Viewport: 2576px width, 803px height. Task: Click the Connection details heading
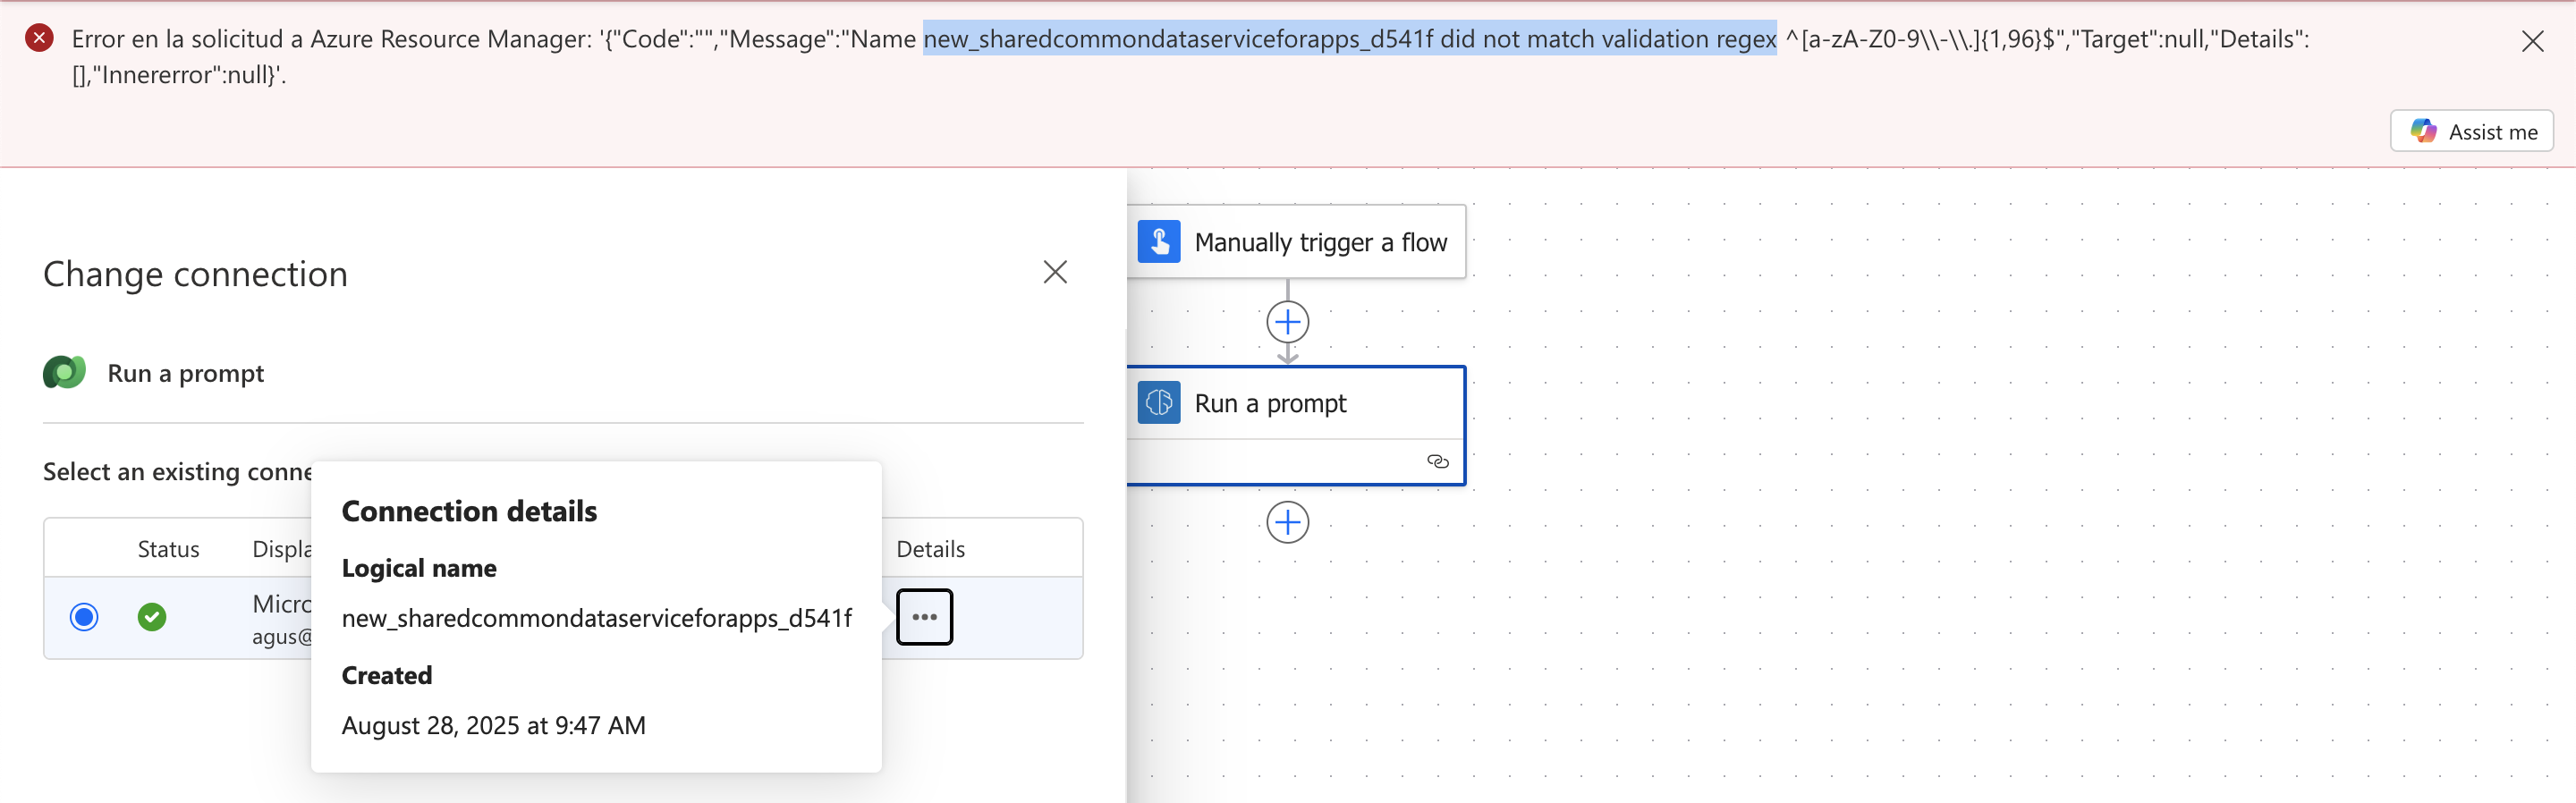click(469, 511)
